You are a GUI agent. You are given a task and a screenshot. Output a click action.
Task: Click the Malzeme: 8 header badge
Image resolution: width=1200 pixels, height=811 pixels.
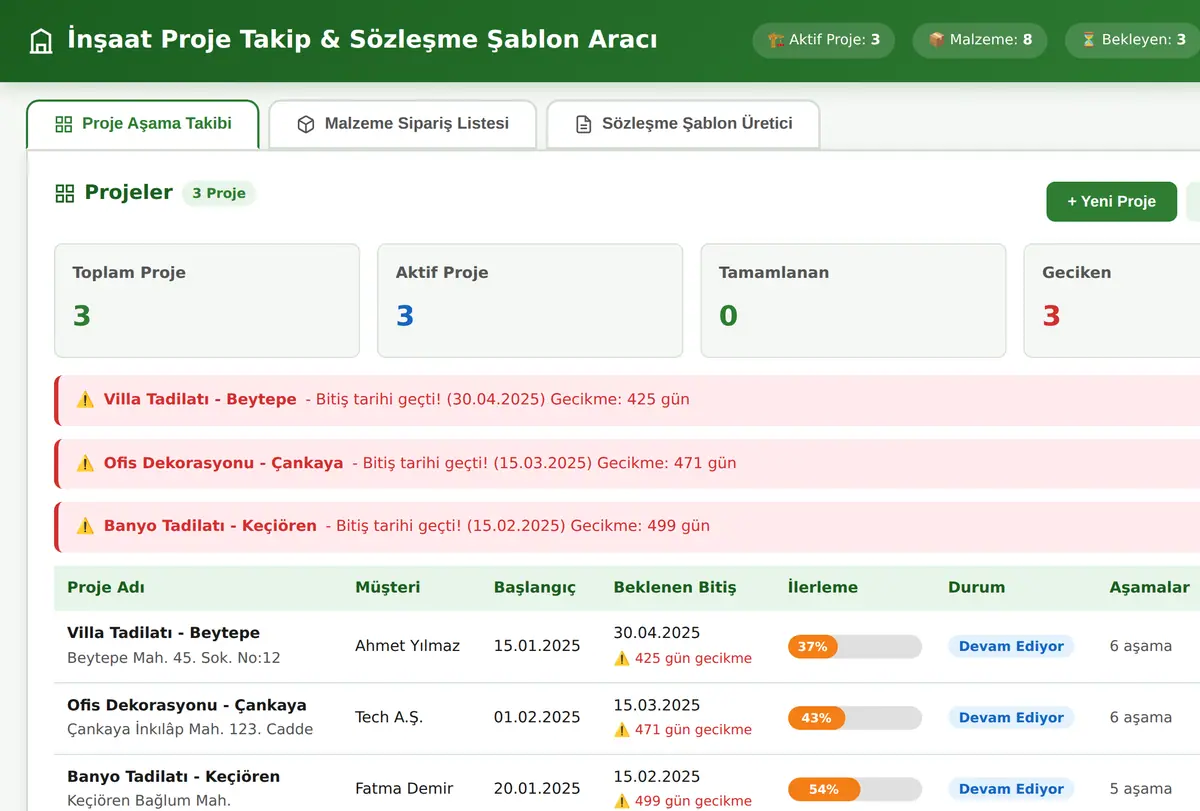[980, 40]
